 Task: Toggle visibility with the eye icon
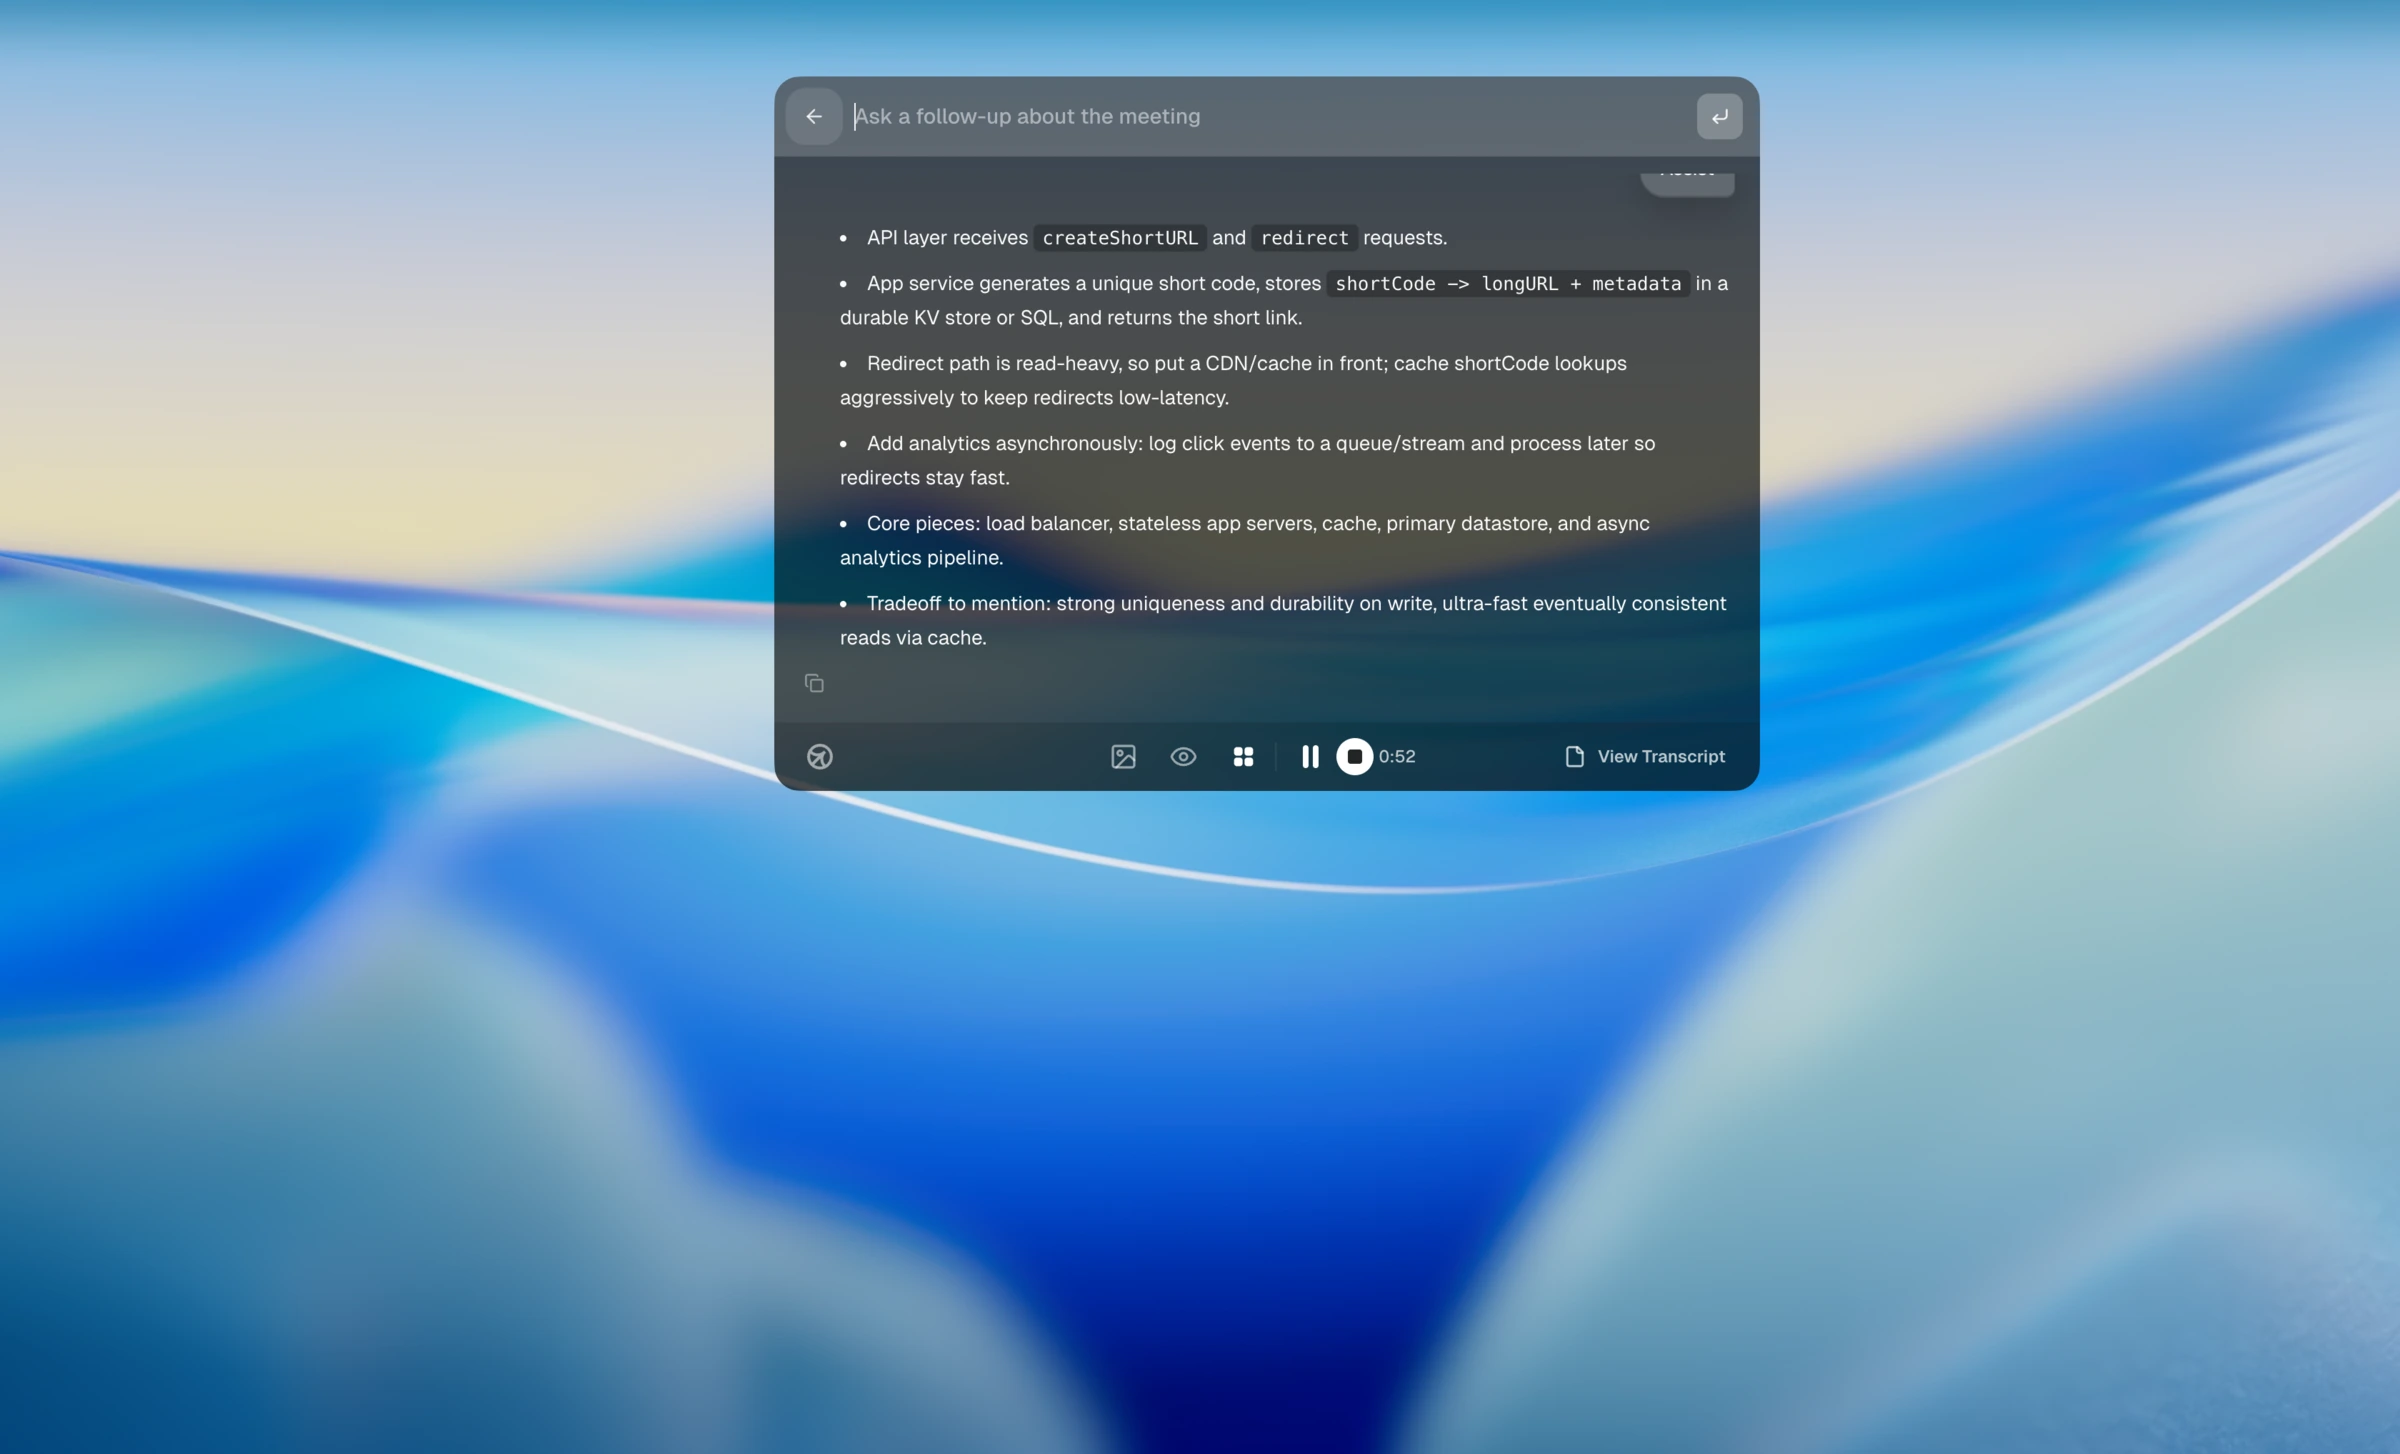click(x=1183, y=757)
